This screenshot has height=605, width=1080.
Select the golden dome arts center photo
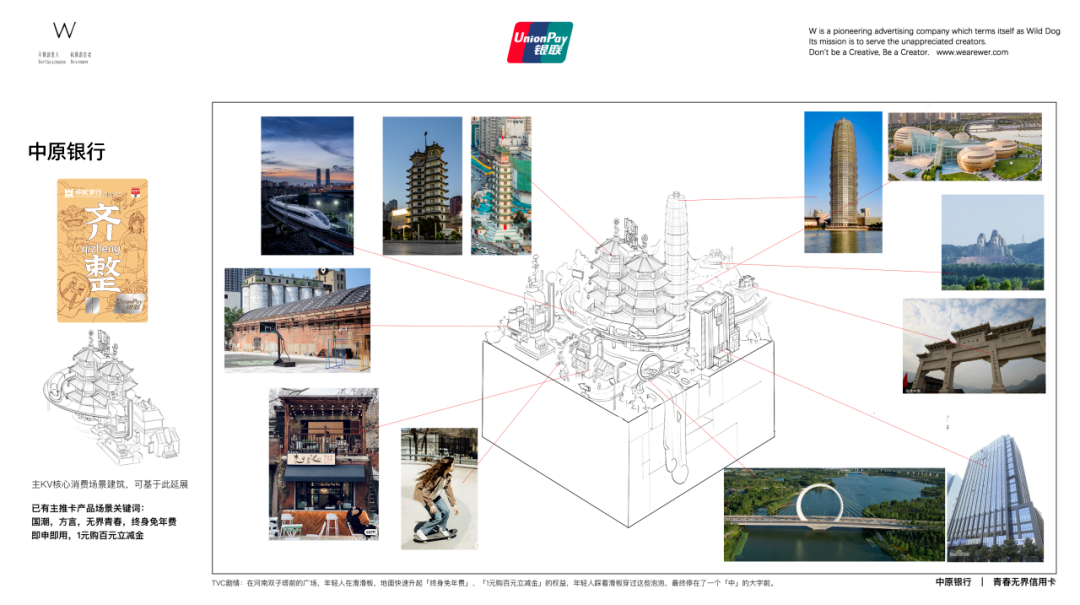[x=964, y=147]
